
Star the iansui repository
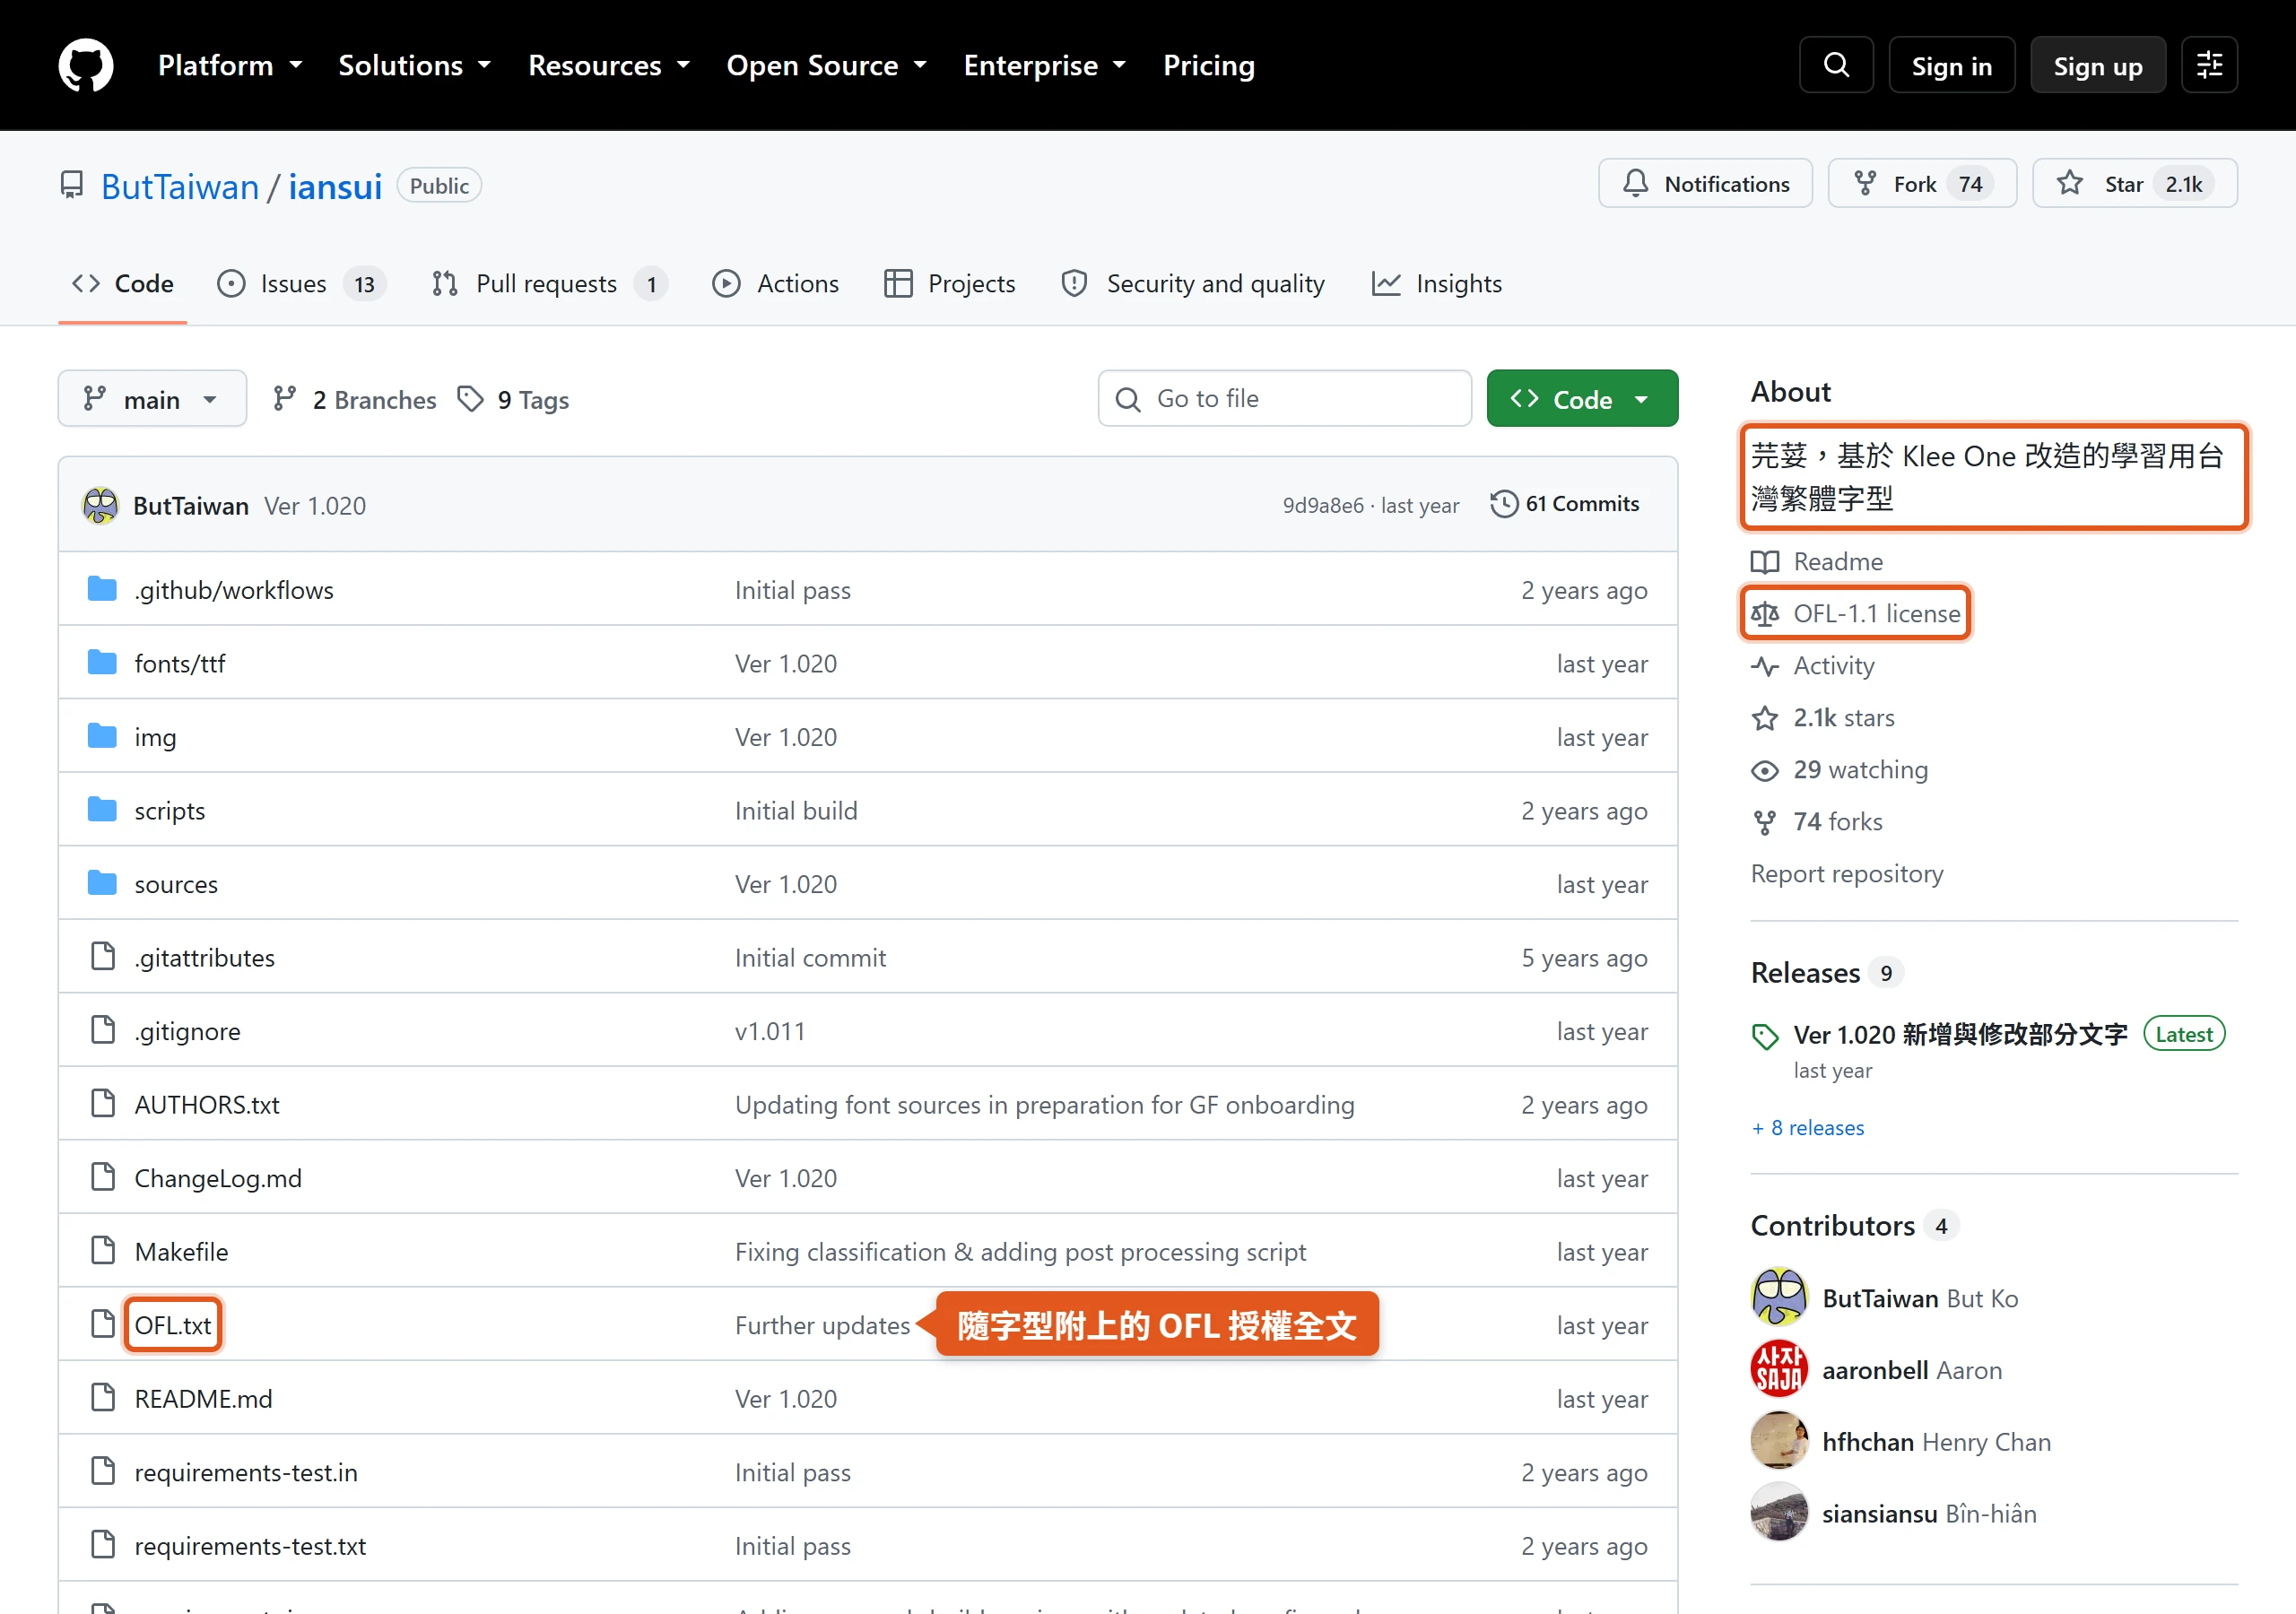coord(2135,184)
